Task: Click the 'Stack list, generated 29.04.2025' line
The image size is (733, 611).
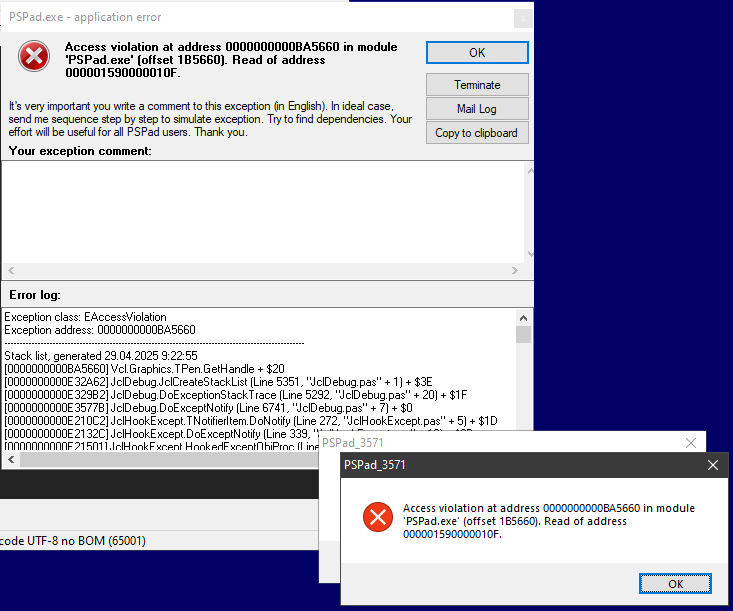Action: click(101, 356)
